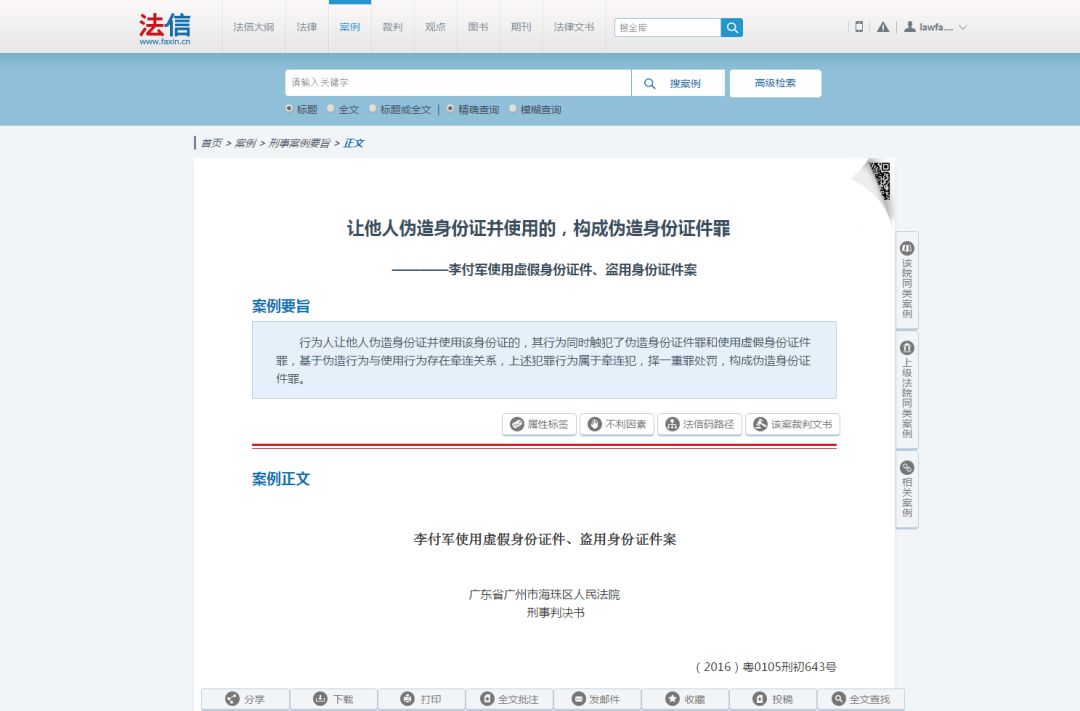Select the 全文 search scope radio
Image resolution: width=1080 pixels, height=711 pixels.
(330, 109)
